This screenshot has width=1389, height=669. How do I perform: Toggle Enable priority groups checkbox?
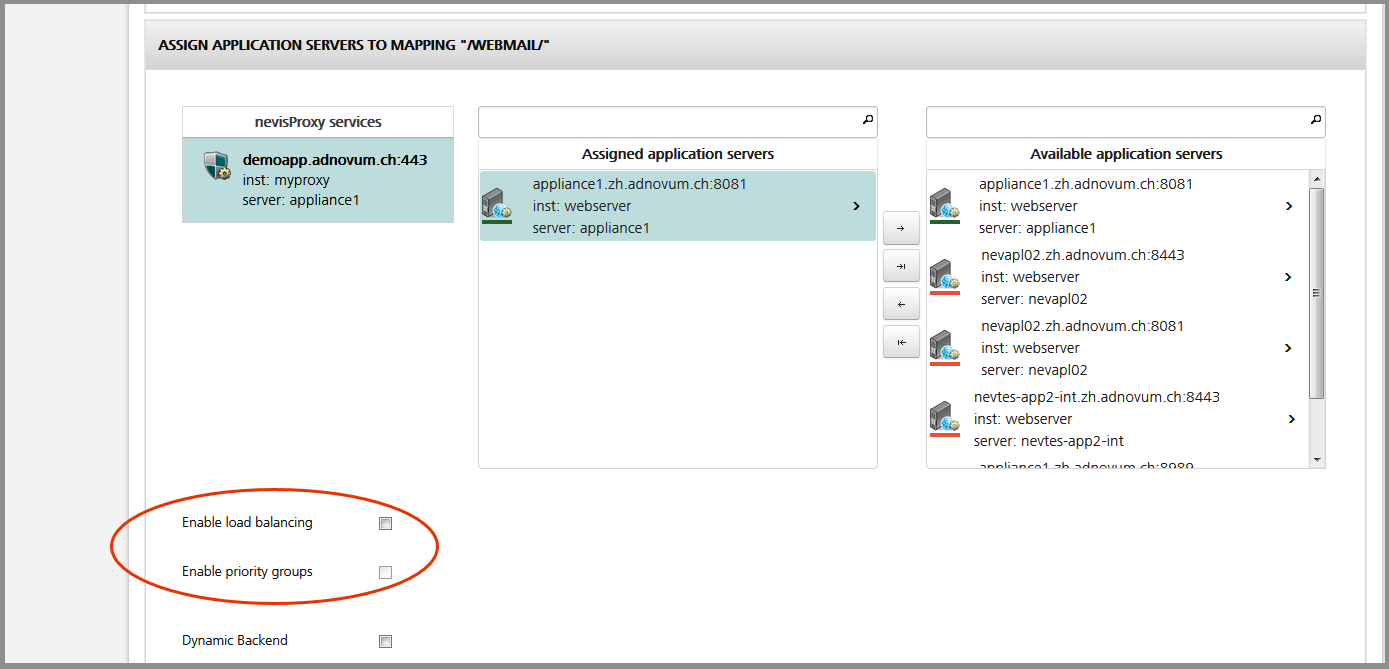pyautogui.click(x=385, y=572)
